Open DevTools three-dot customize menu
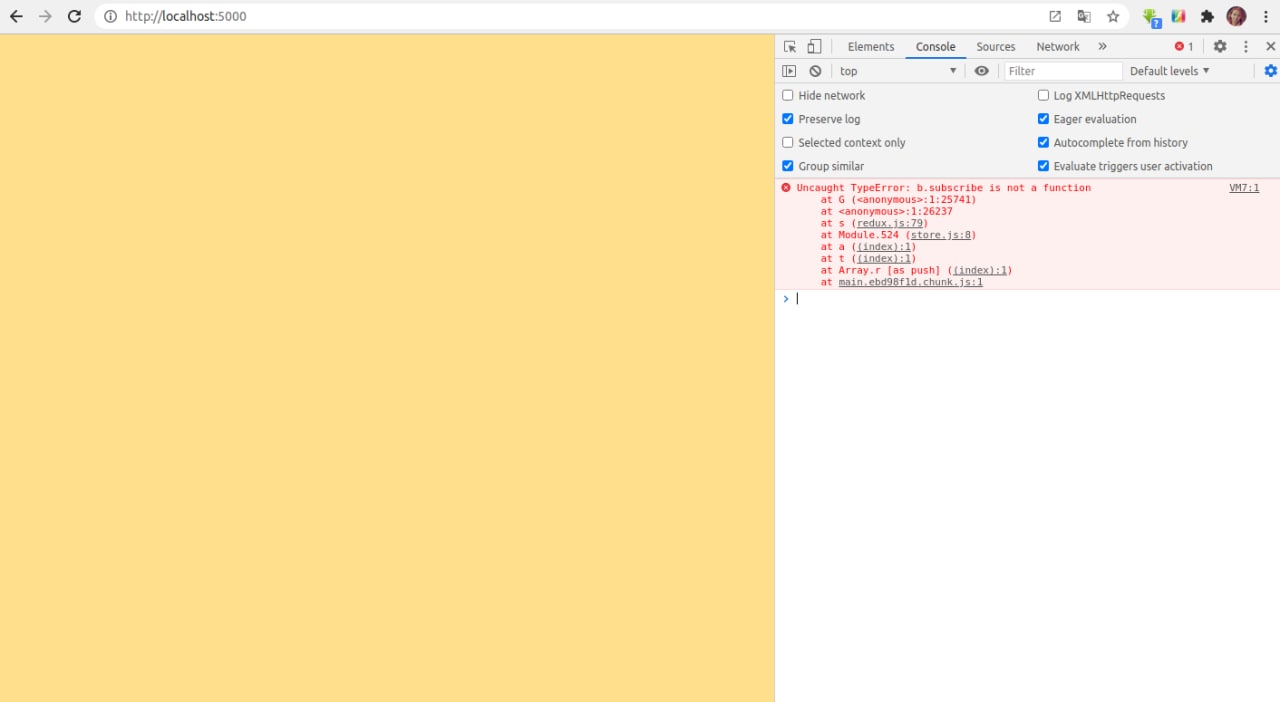The width and height of the screenshot is (1280, 702). pos(1246,47)
